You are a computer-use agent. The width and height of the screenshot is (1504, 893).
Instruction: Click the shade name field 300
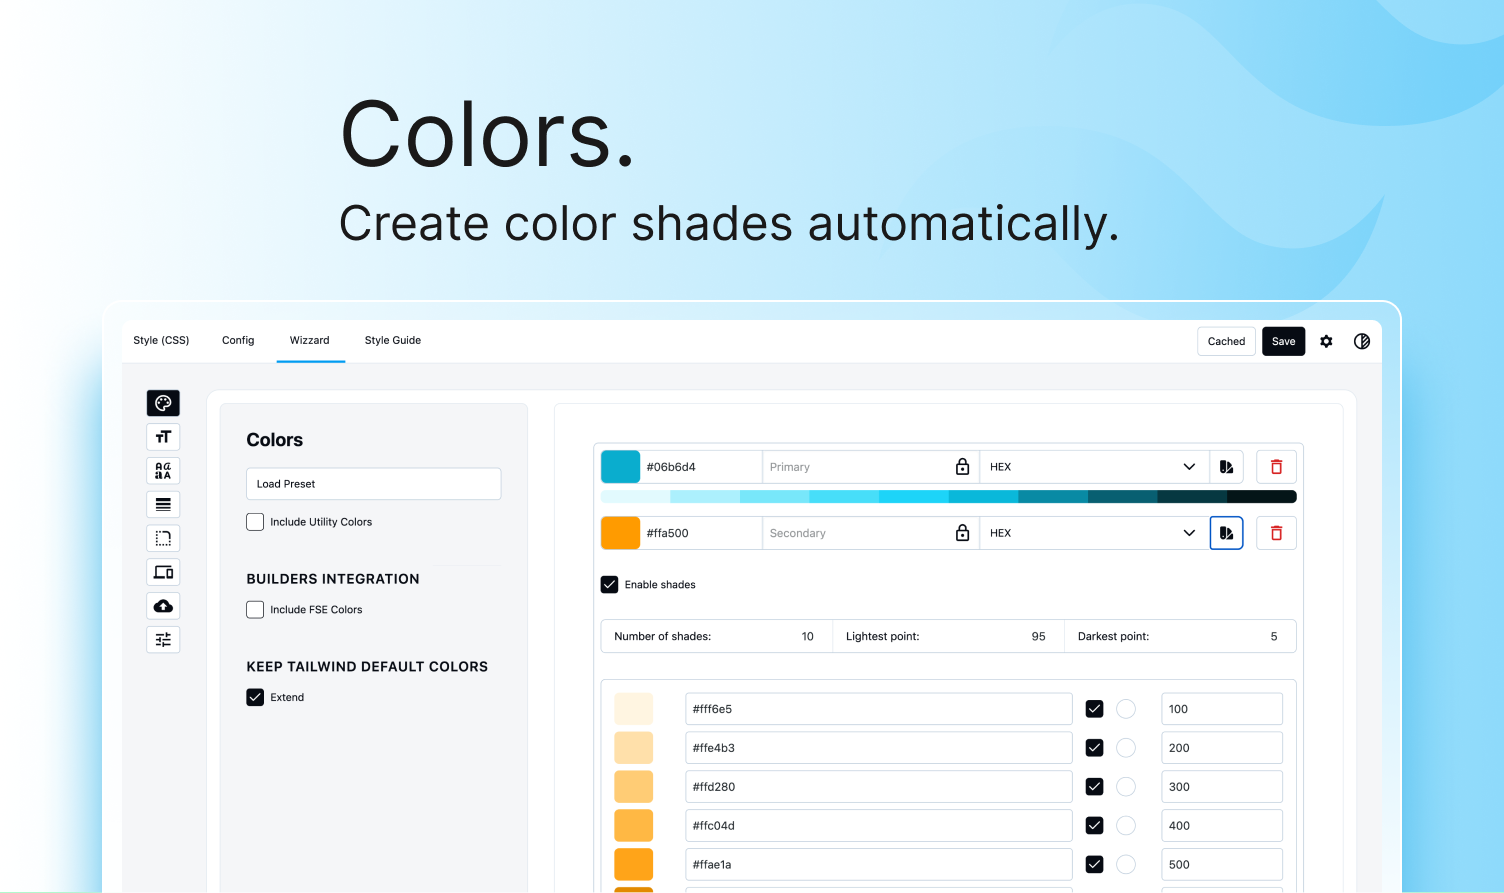(x=1222, y=787)
